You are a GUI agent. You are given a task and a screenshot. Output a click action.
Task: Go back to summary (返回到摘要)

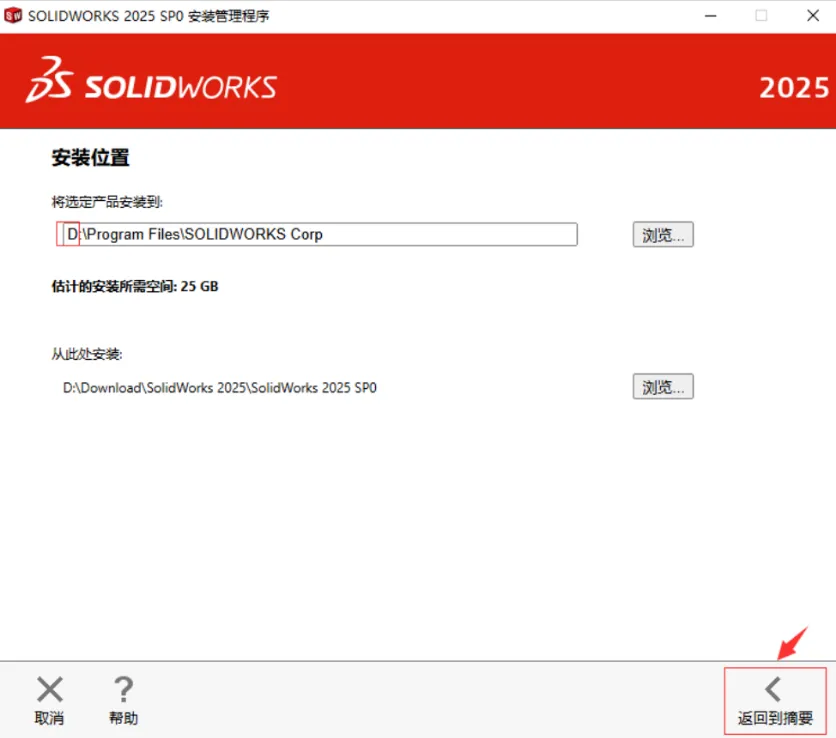(x=775, y=701)
